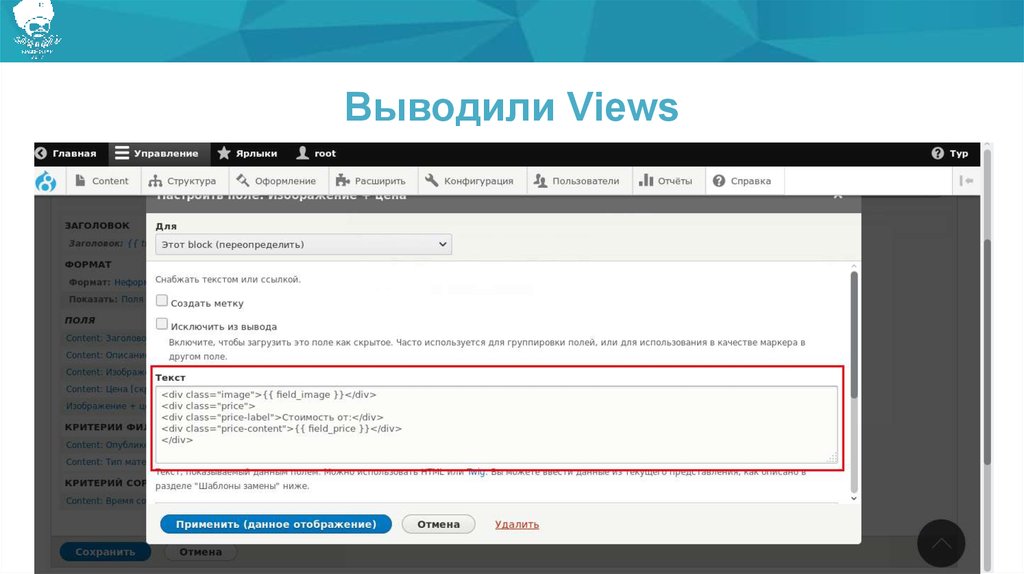Viewport: 1024px width, 574px height.
Task: Click the round scroll-to-top arrow button
Action: pos(941,543)
